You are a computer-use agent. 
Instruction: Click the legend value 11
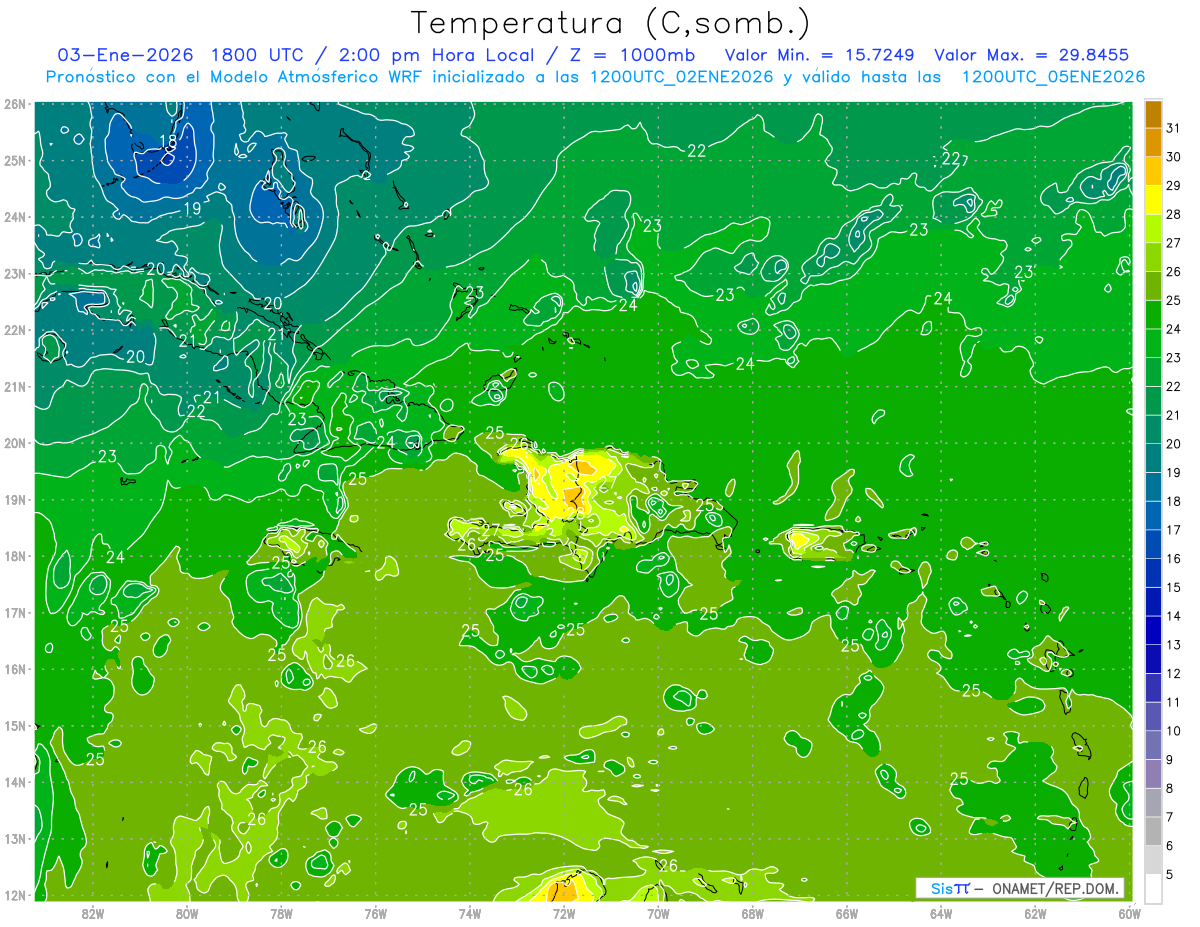pos(1173,702)
